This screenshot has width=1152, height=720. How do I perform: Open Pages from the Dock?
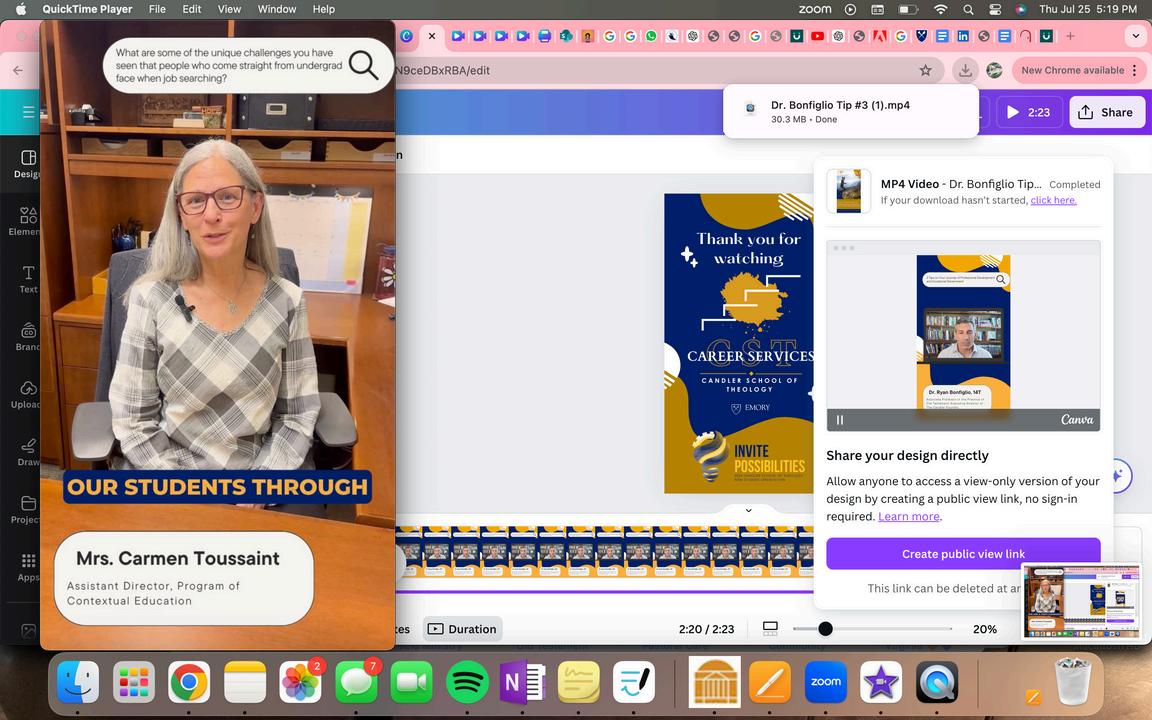pyautogui.click(x=770, y=683)
